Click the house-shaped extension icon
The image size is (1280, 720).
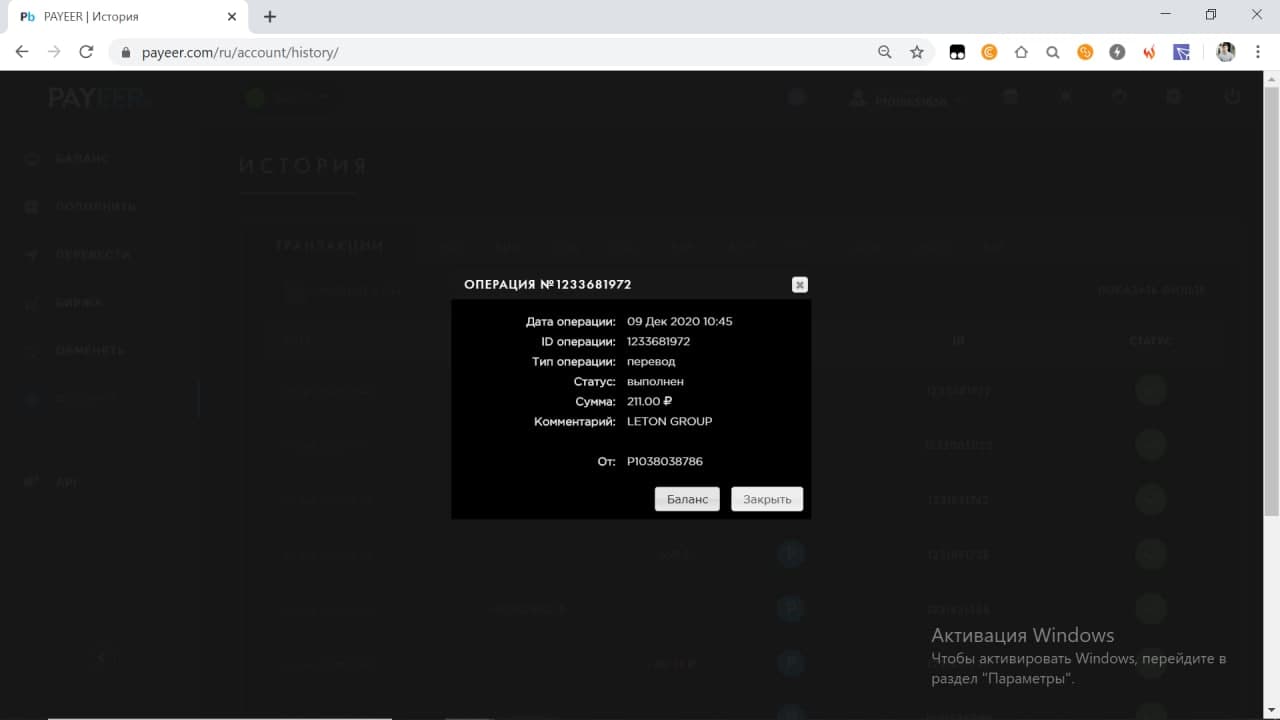tap(1021, 52)
